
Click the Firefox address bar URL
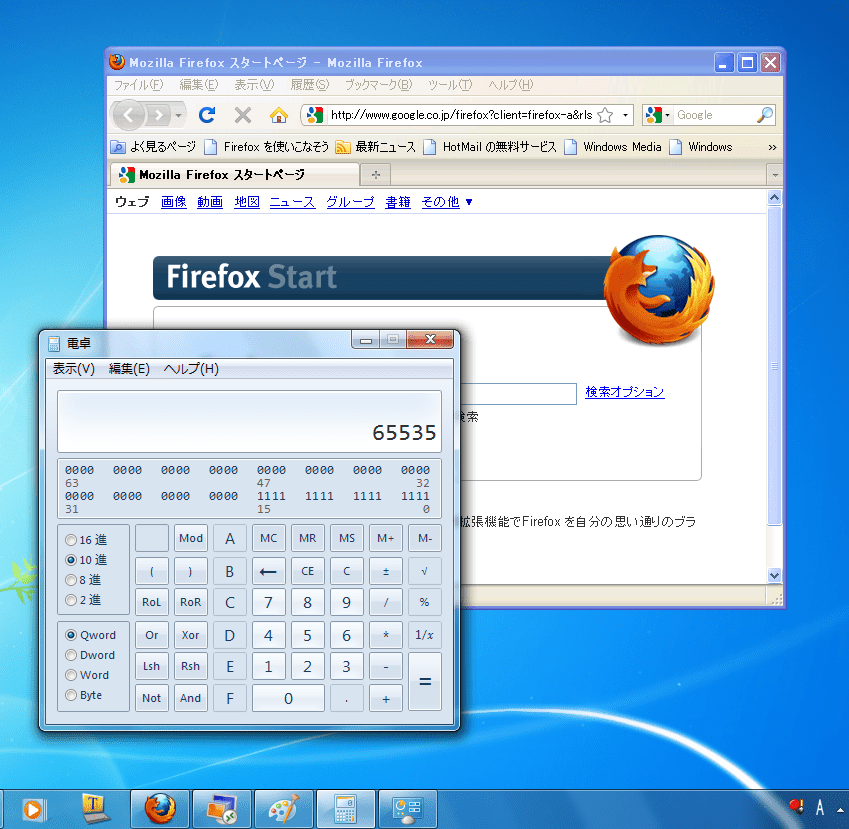click(x=461, y=115)
